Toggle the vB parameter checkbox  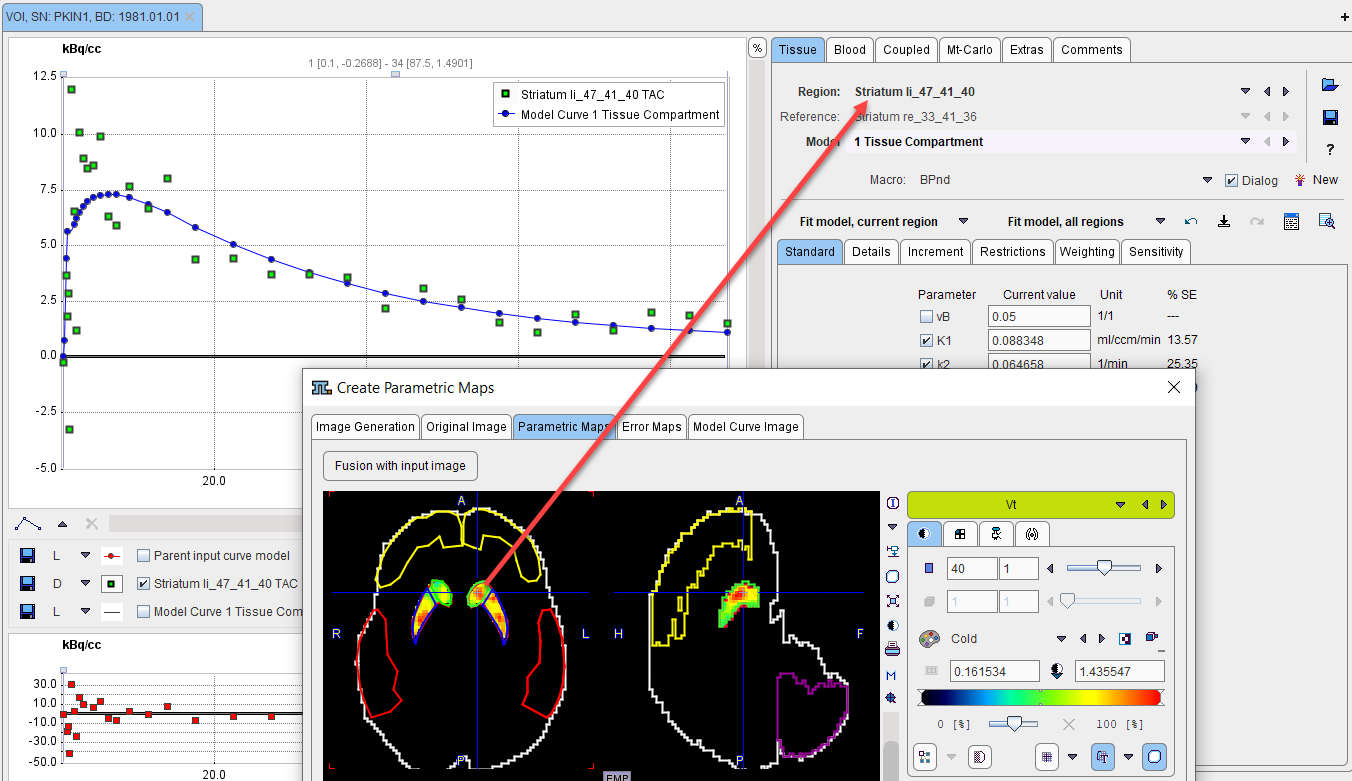click(x=926, y=317)
